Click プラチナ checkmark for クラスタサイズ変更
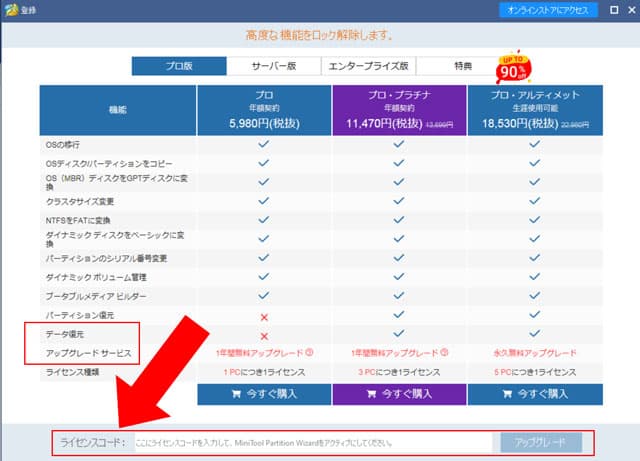Screen dimensions: 640x461 tap(399, 200)
